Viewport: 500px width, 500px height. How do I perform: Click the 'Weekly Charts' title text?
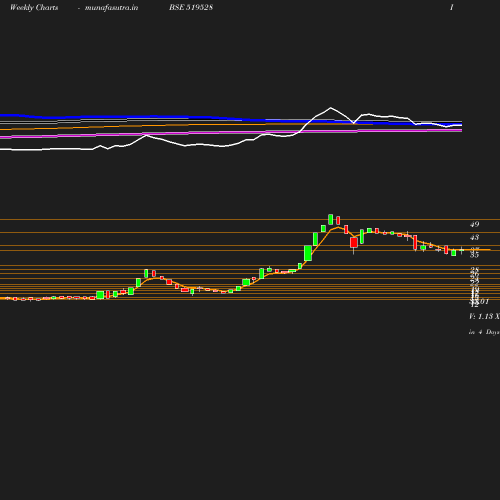coord(34,8)
